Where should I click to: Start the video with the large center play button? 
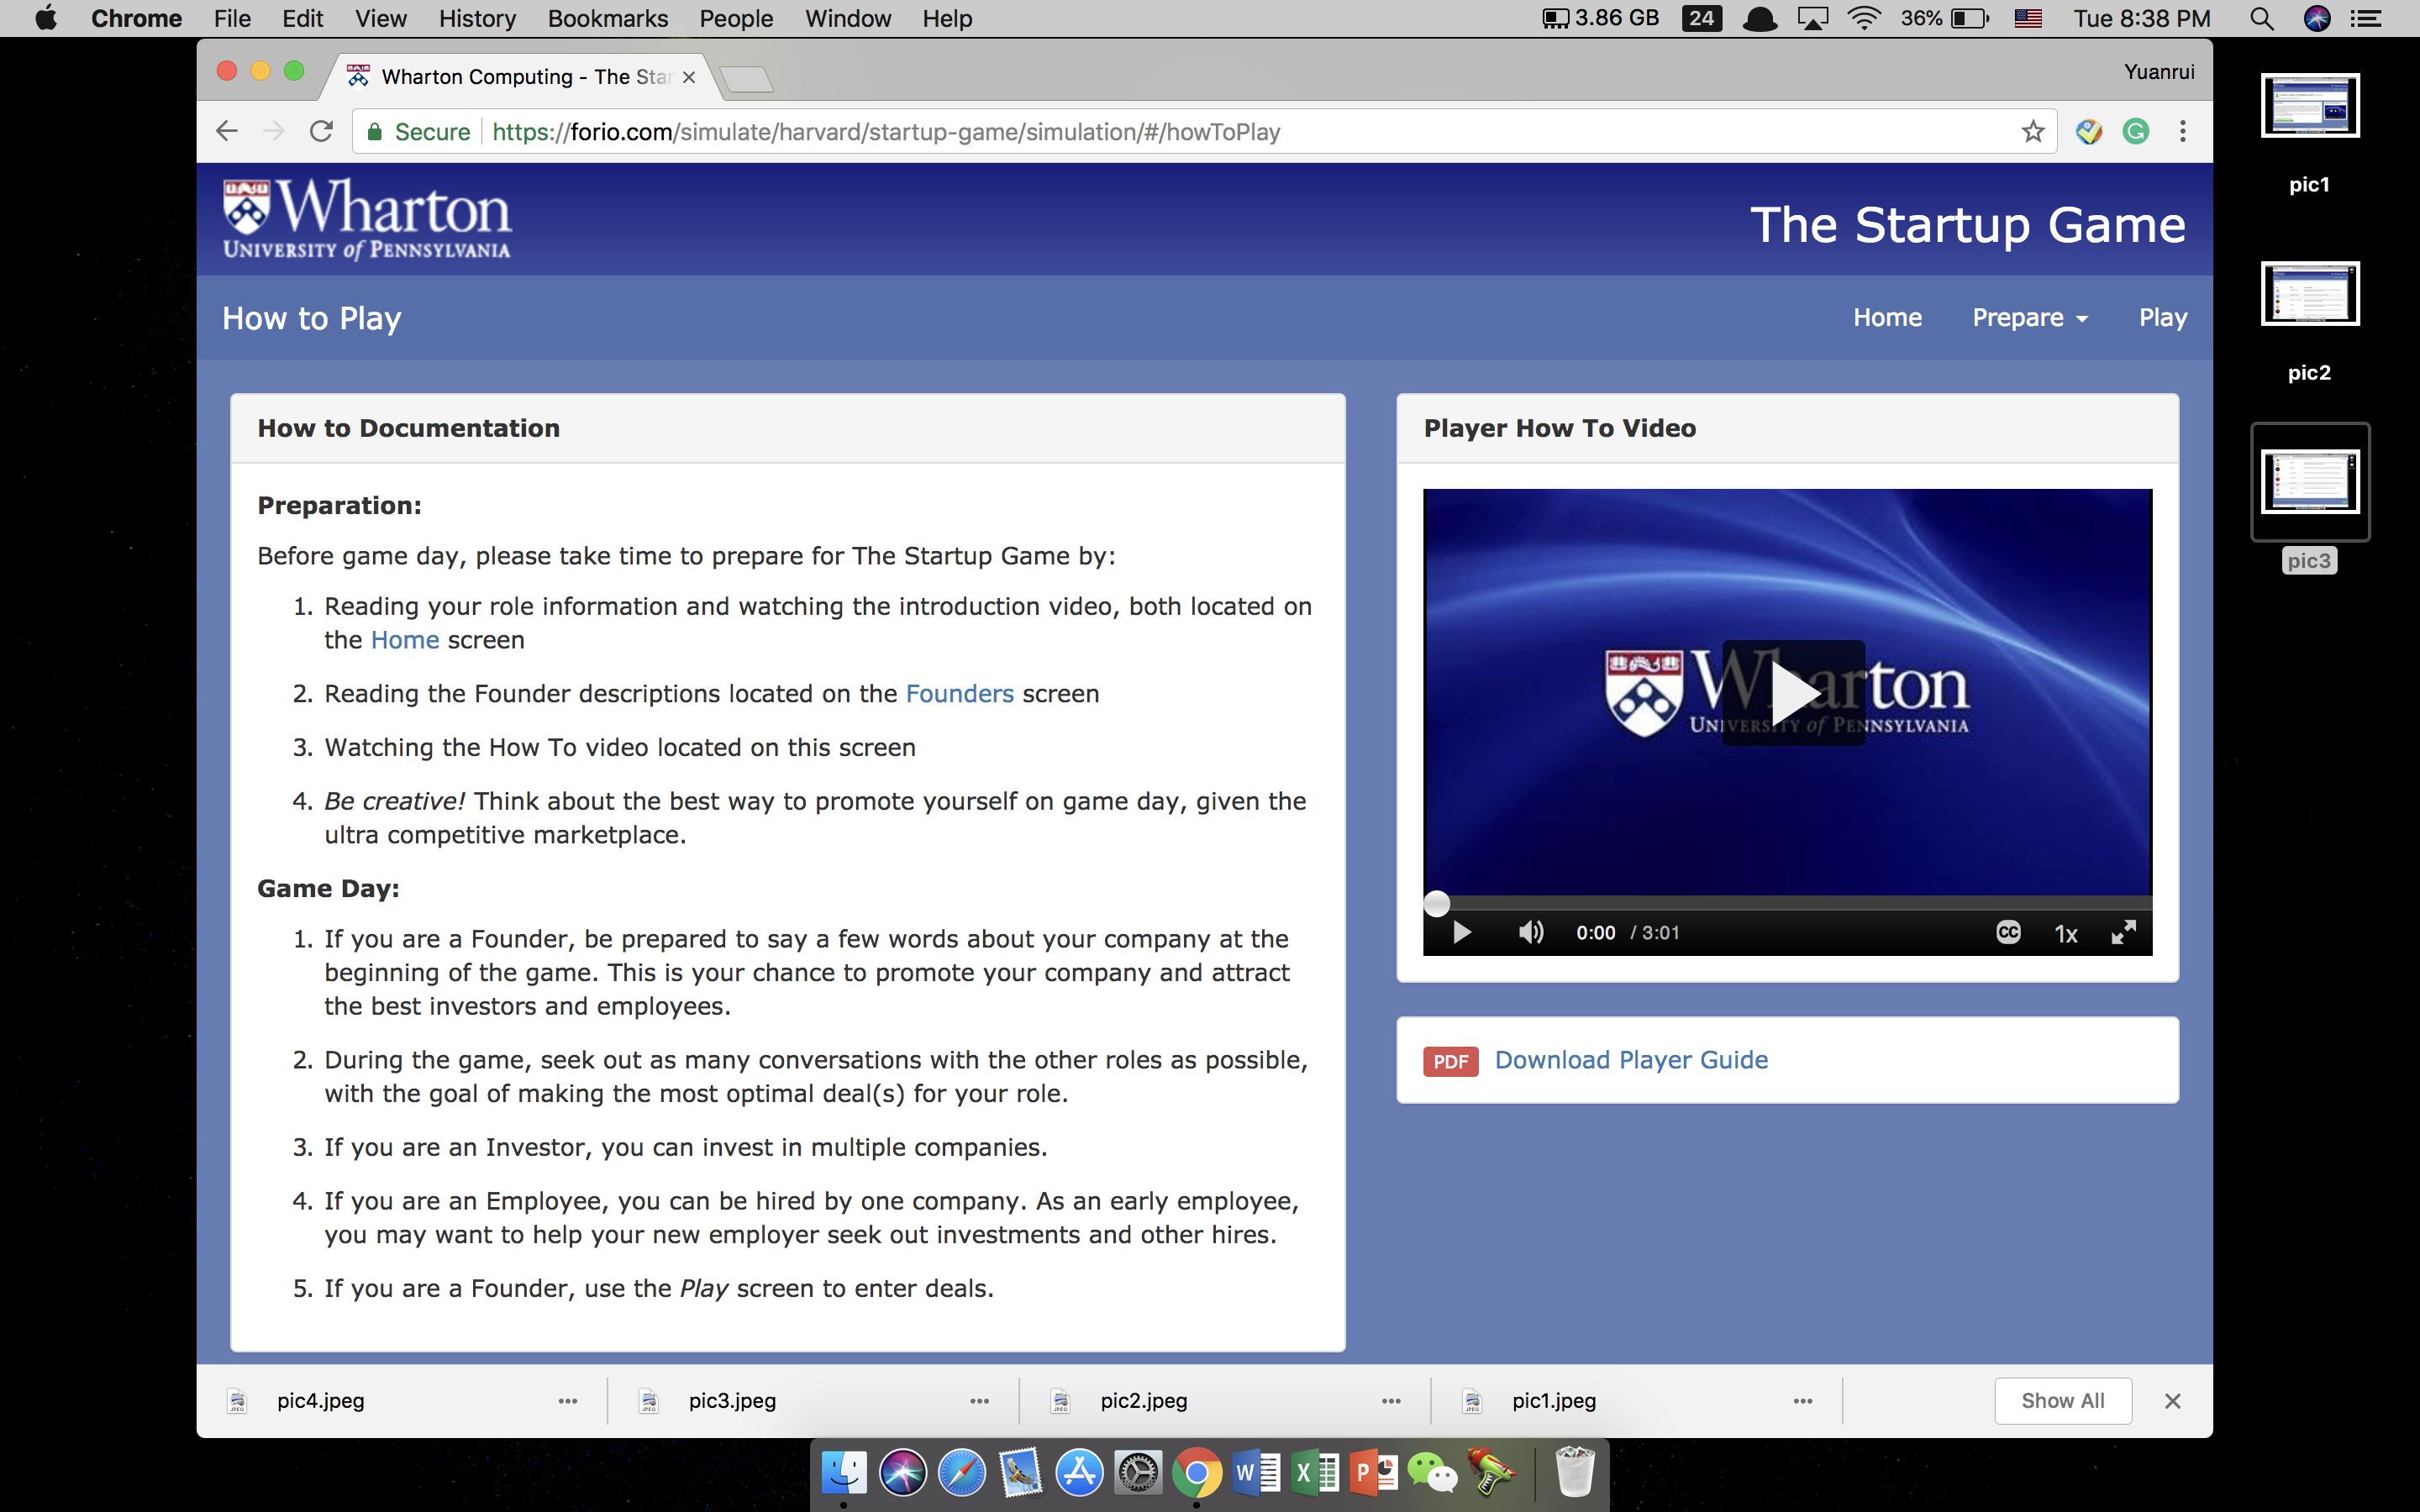(x=1793, y=693)
